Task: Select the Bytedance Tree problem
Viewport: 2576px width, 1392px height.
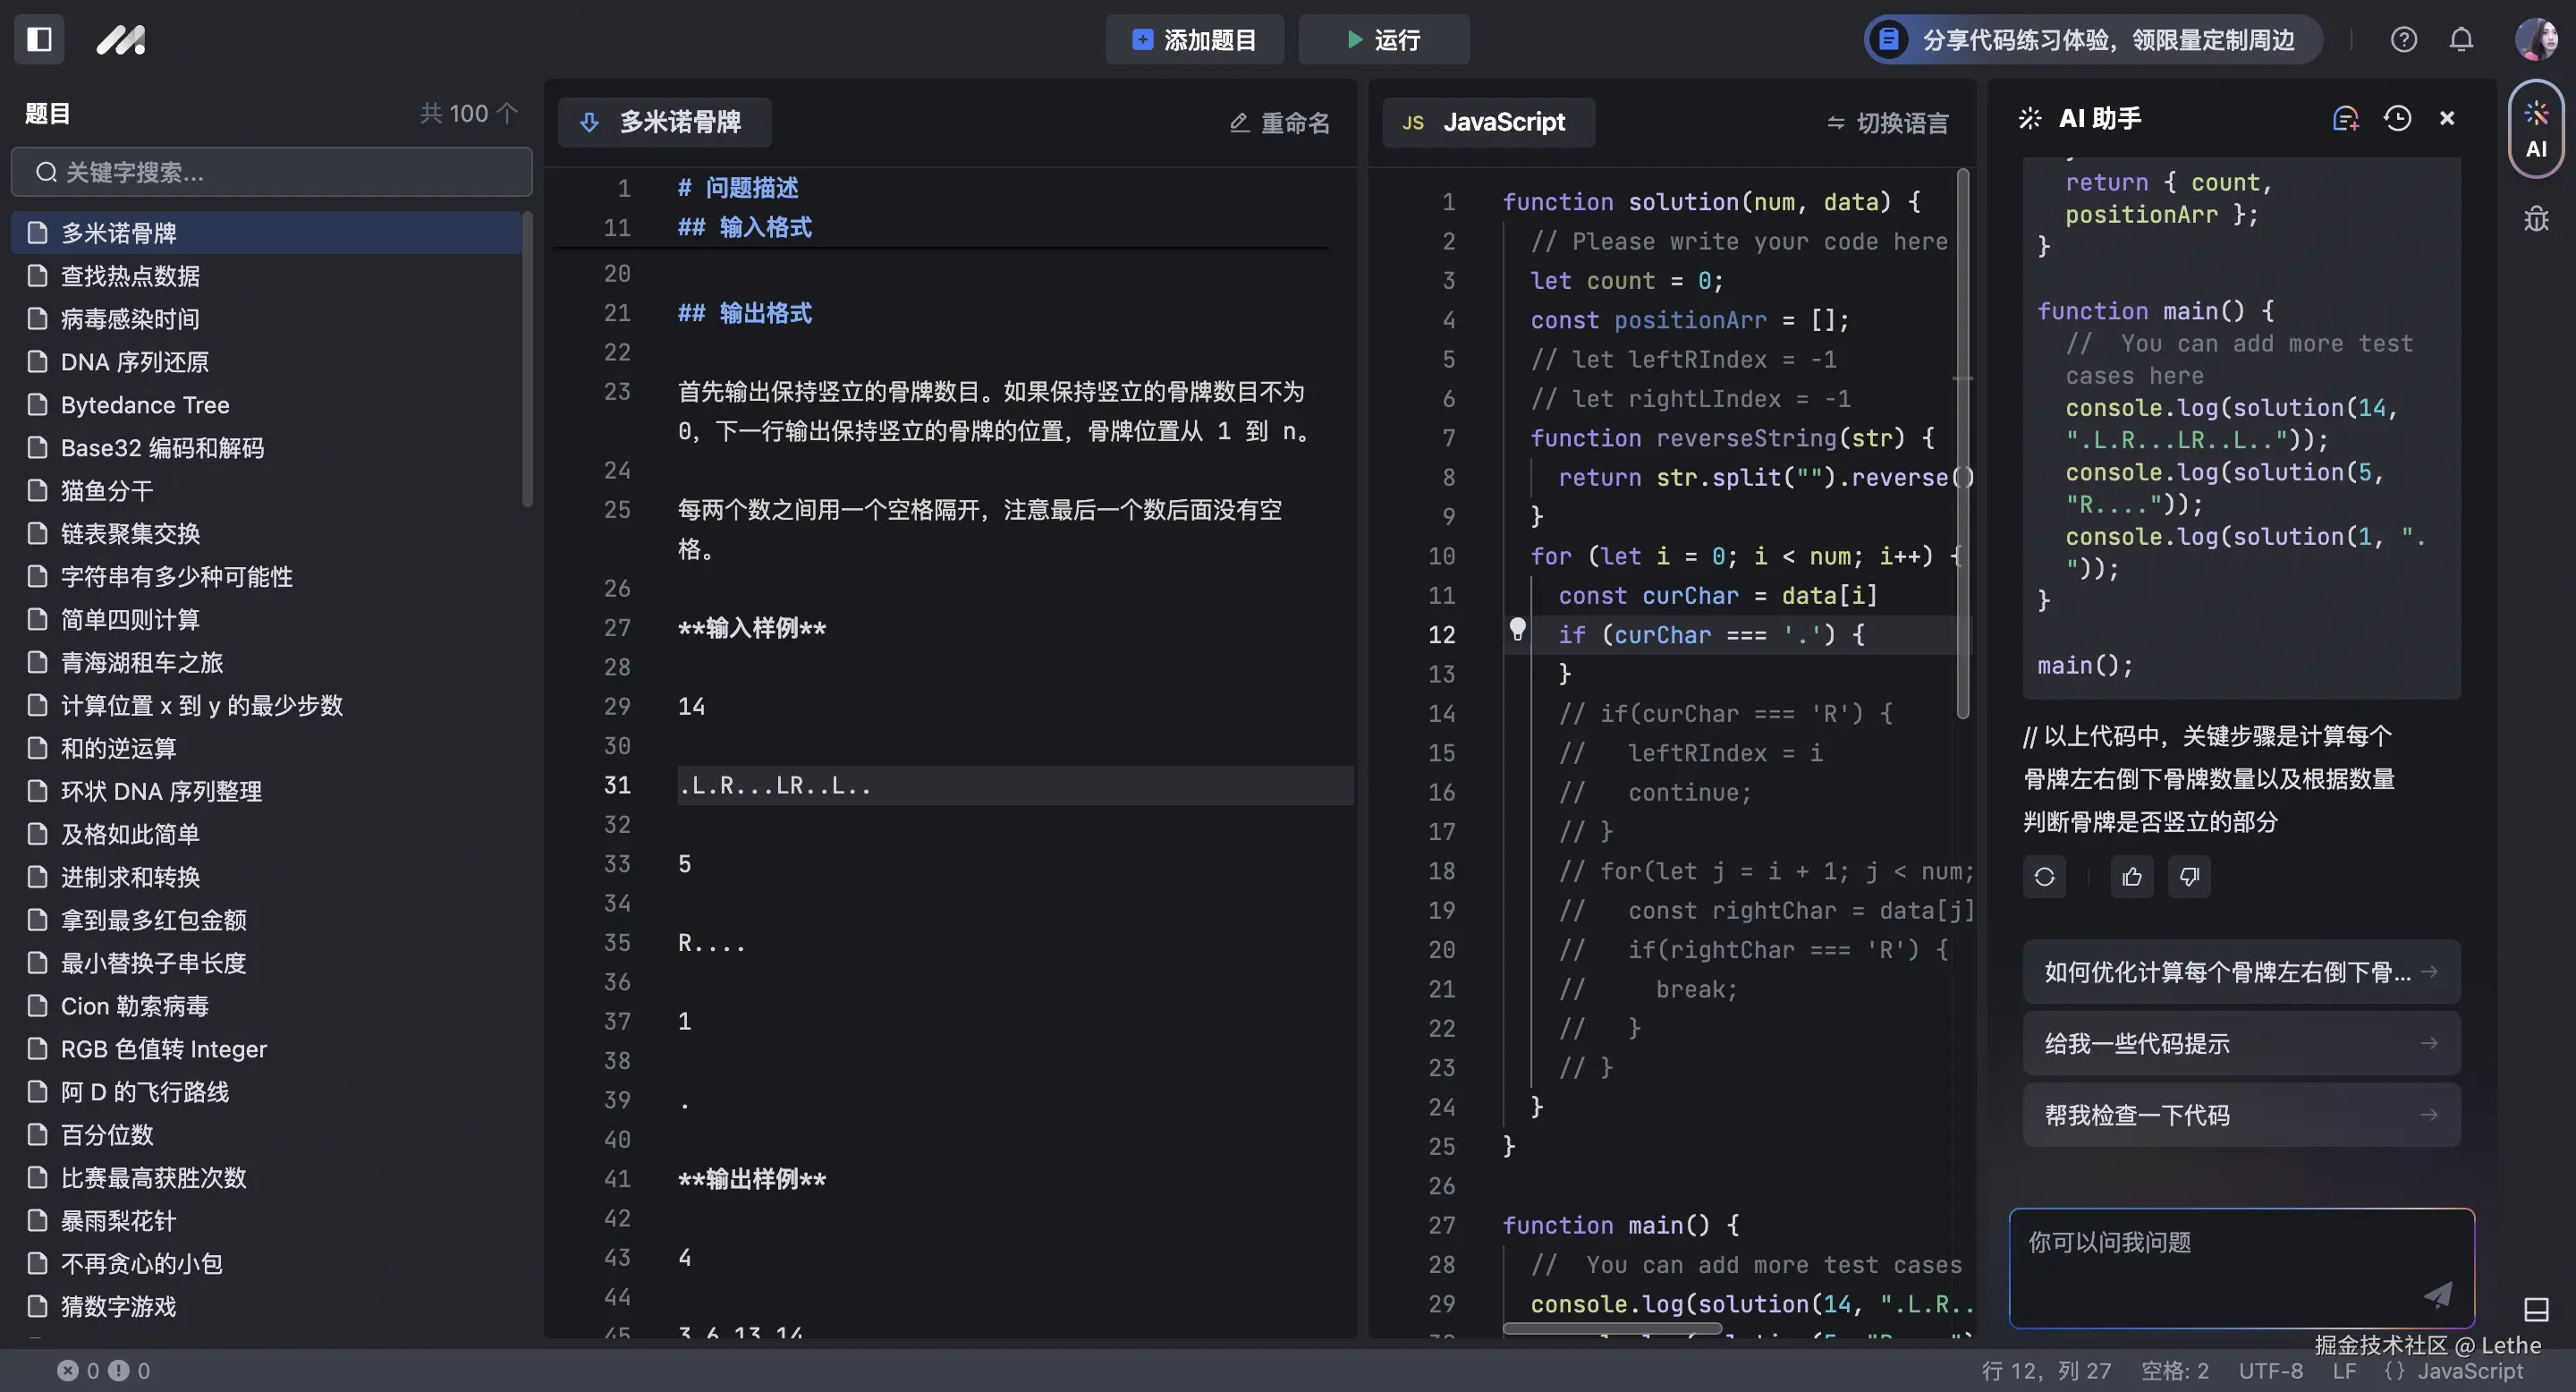Action: tap(143, 405)
